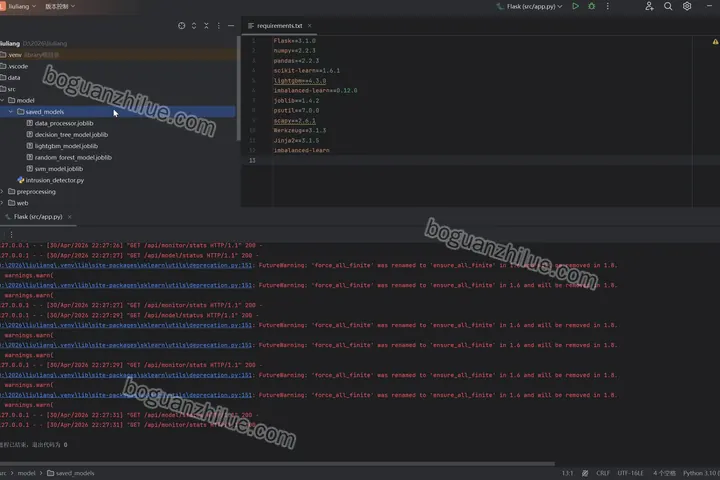
Task: Click the saved_models breadcrumb in the navigation bar
Action: tap(71, 473)
